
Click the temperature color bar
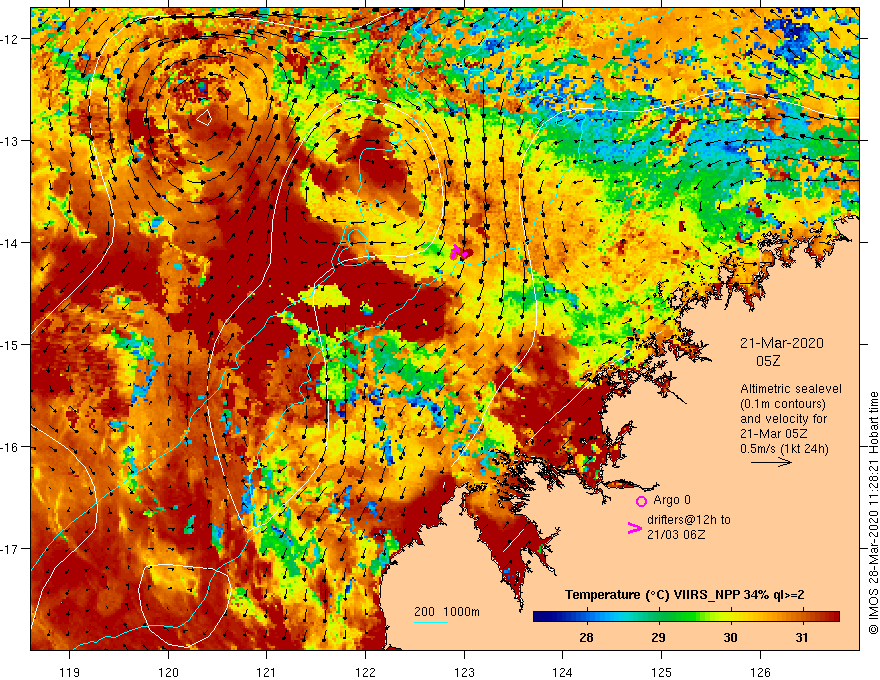pyautogui.click(x=686, y=617)
